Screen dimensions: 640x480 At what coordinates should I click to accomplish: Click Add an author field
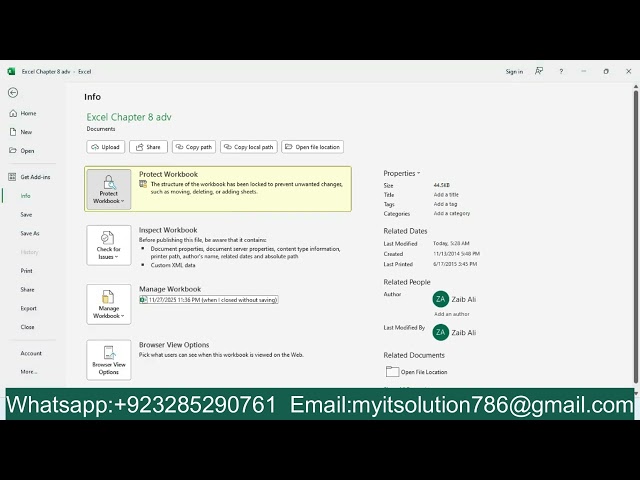click(x=451, y=314)
